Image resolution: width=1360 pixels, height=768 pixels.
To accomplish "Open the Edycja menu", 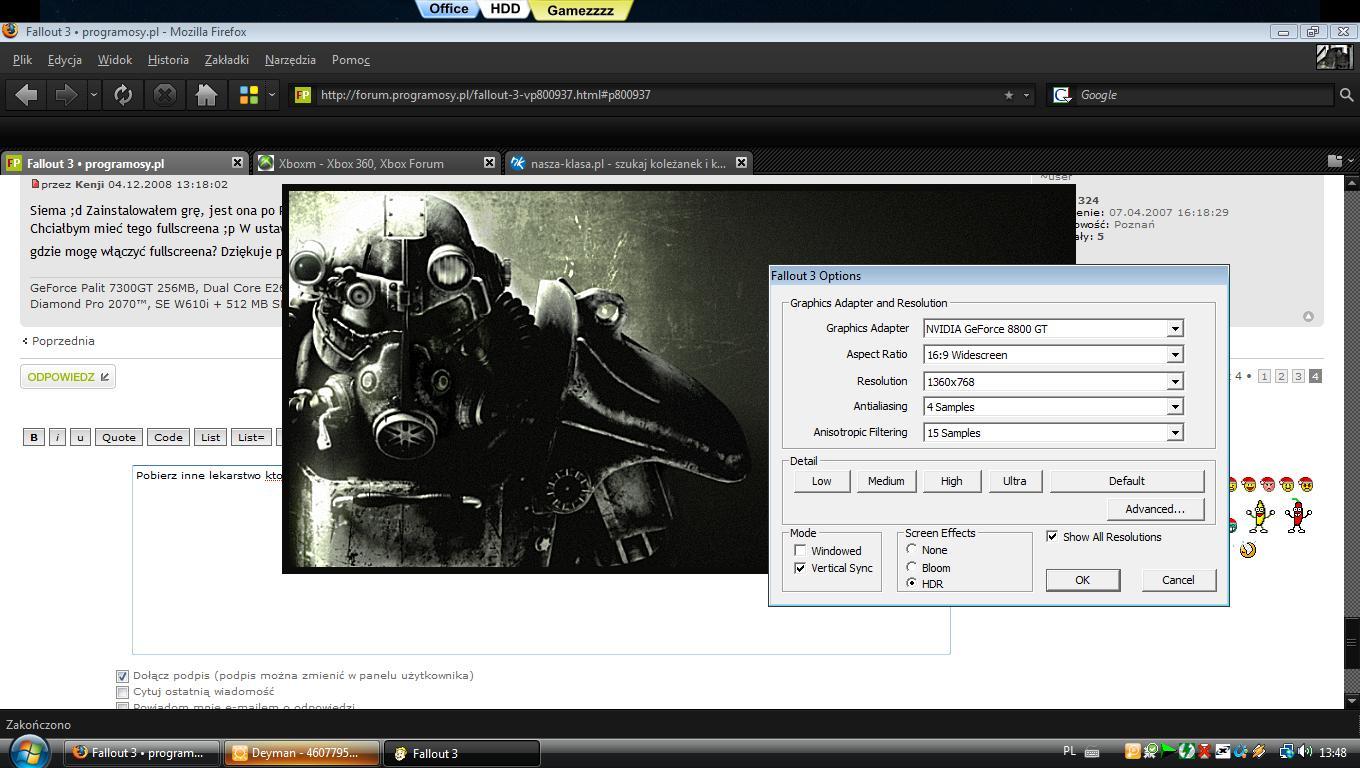I will (65, 60).
